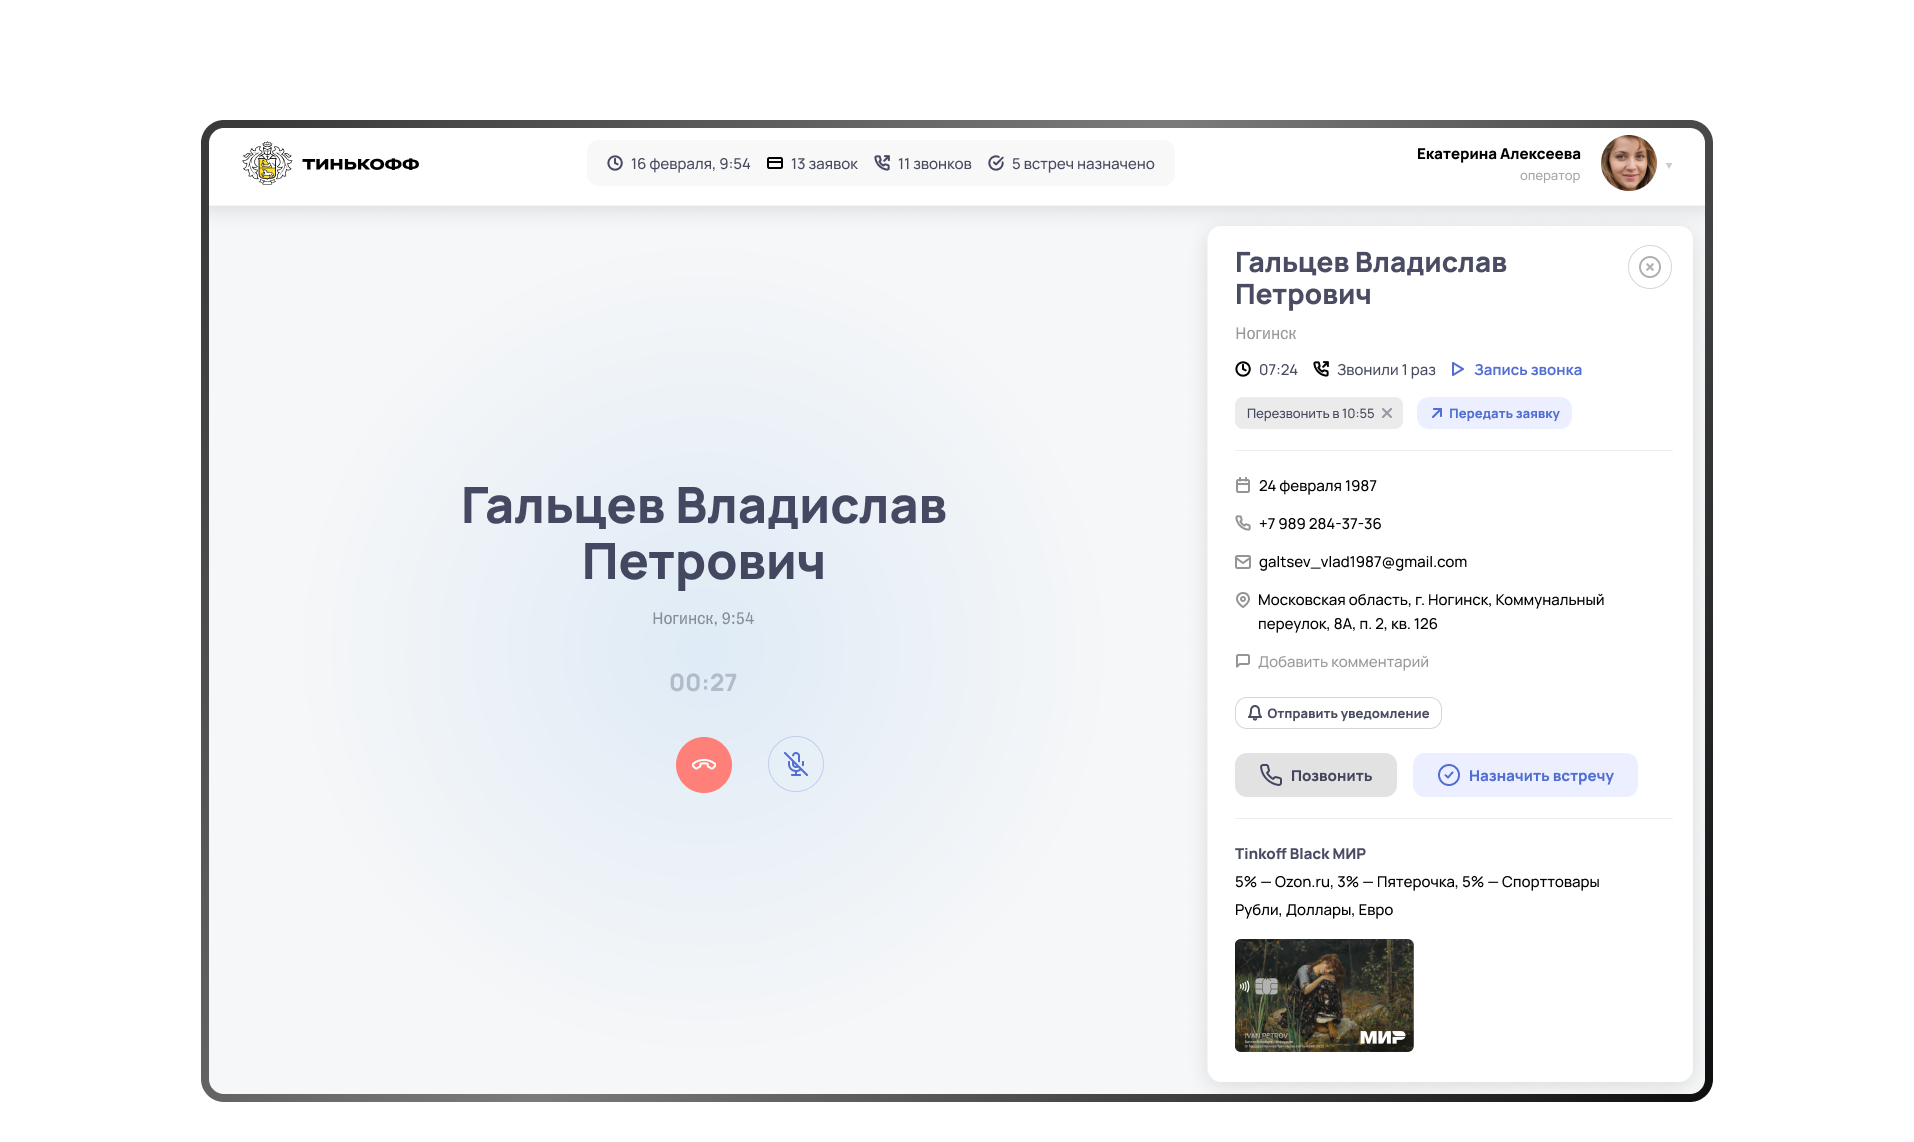Click the Позвонить button
The image size is (1914, 1142).
(1315, 775)
